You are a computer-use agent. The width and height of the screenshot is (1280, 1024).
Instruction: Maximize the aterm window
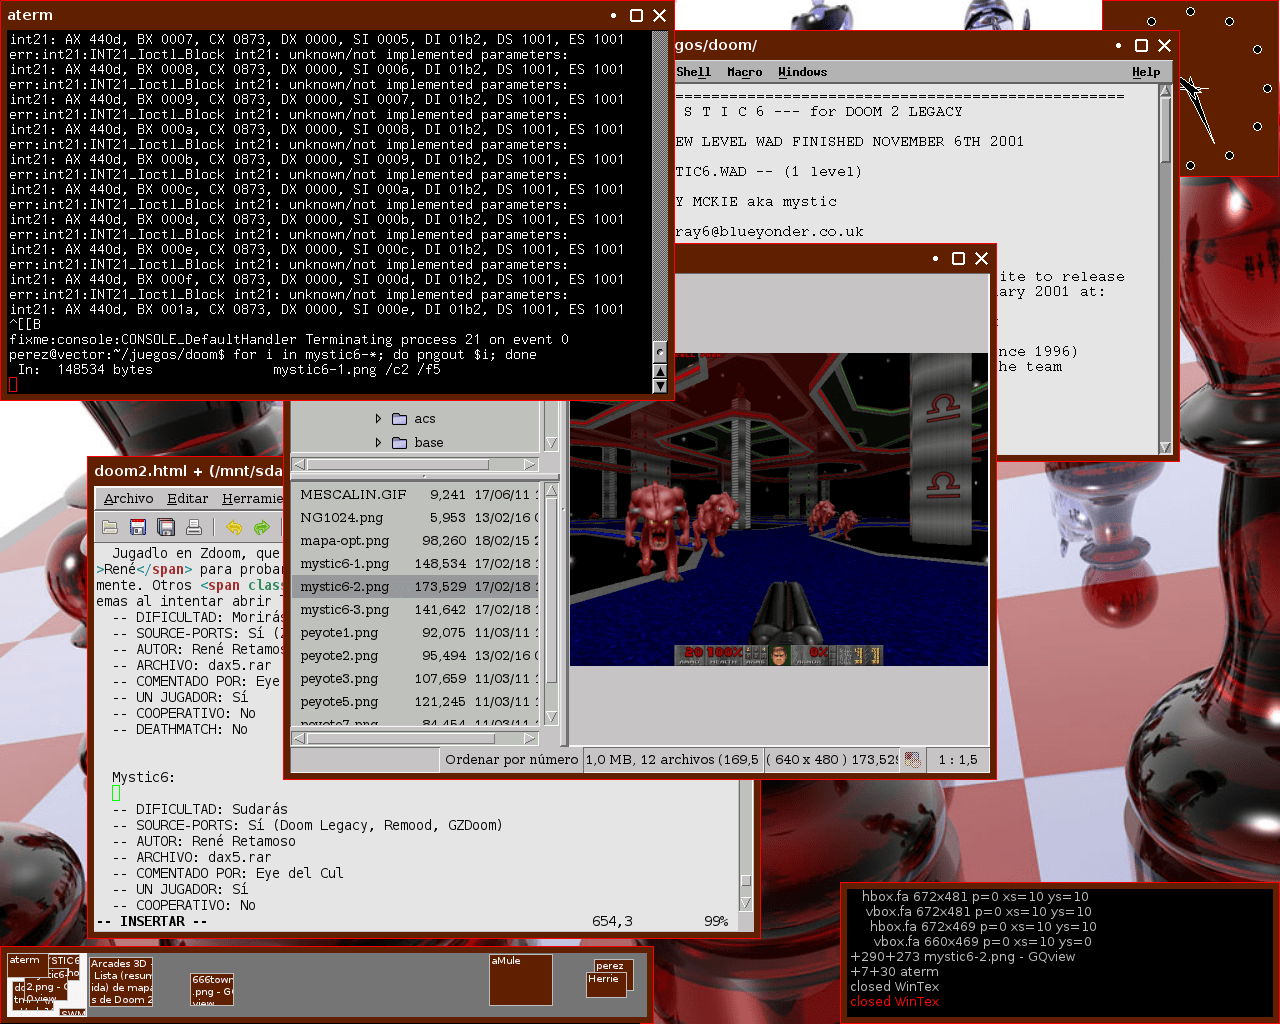[x=636, y=16]
